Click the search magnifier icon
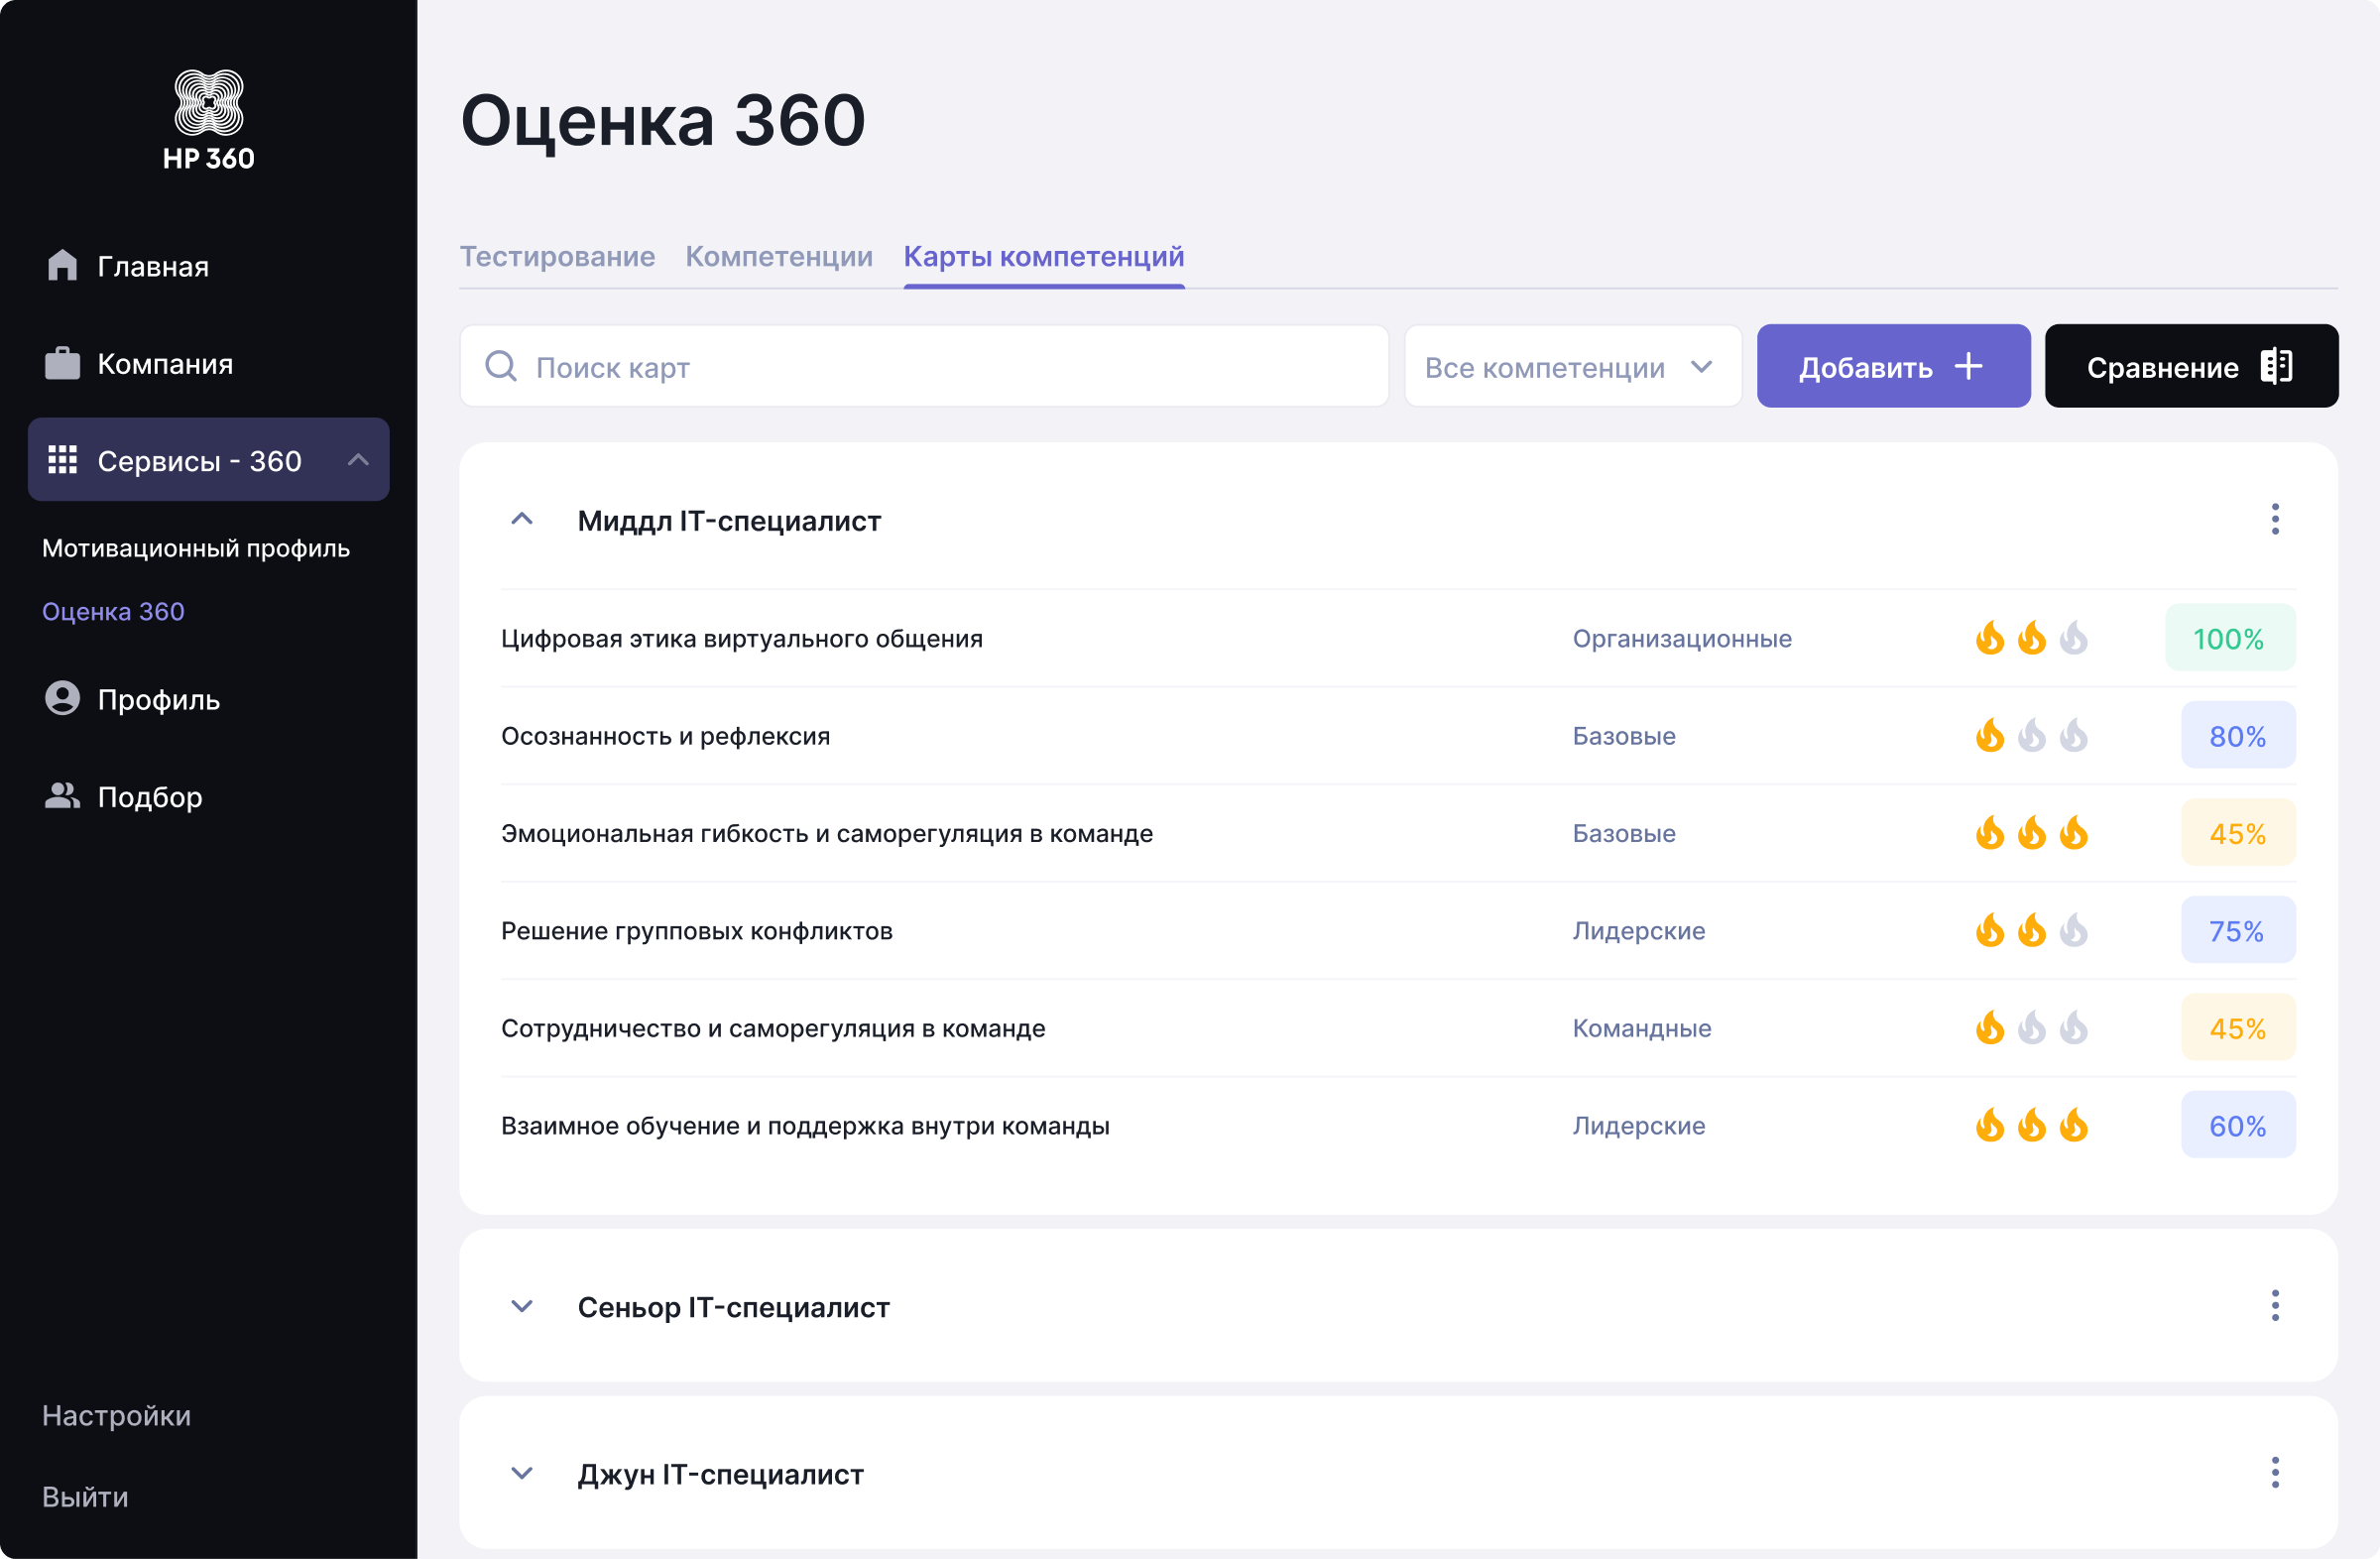Screen dimensions: 2380x1559 click(501, 366)
